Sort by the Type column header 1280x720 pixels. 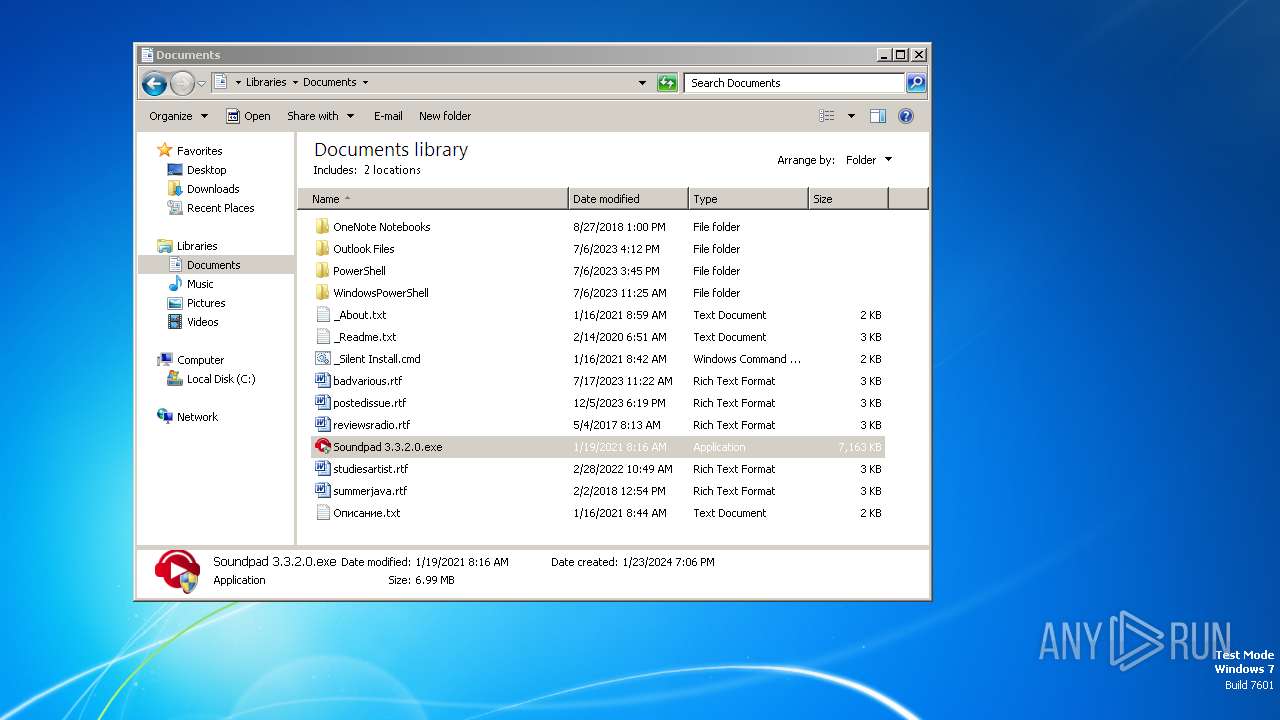point(748,199)
